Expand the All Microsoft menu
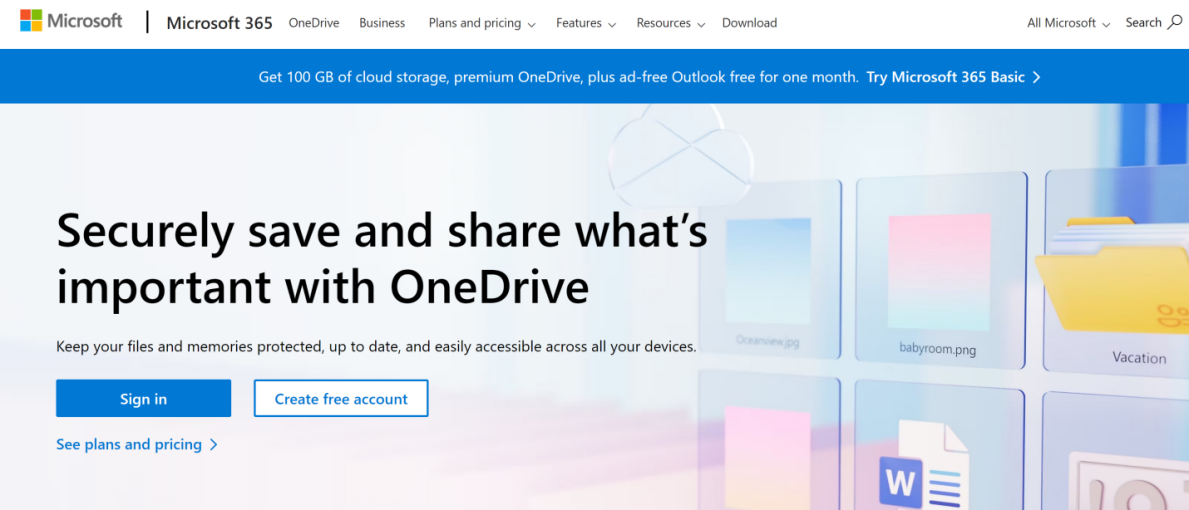Viewport: 1189px width, 510px height. pyautogui.click(x=1068, y=23)
